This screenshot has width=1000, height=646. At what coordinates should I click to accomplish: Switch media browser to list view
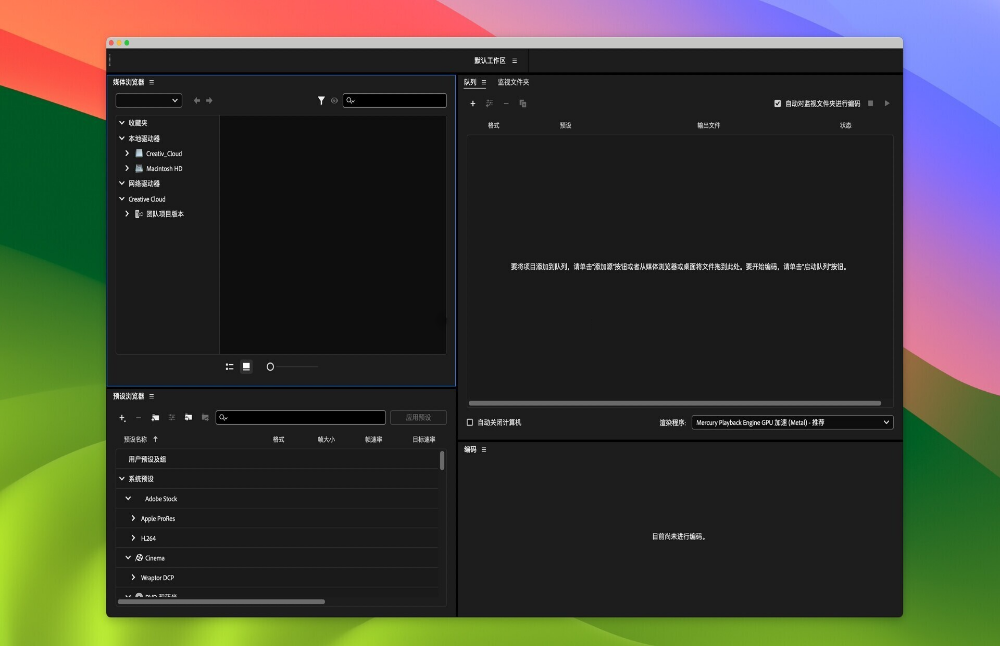point(230,367)
